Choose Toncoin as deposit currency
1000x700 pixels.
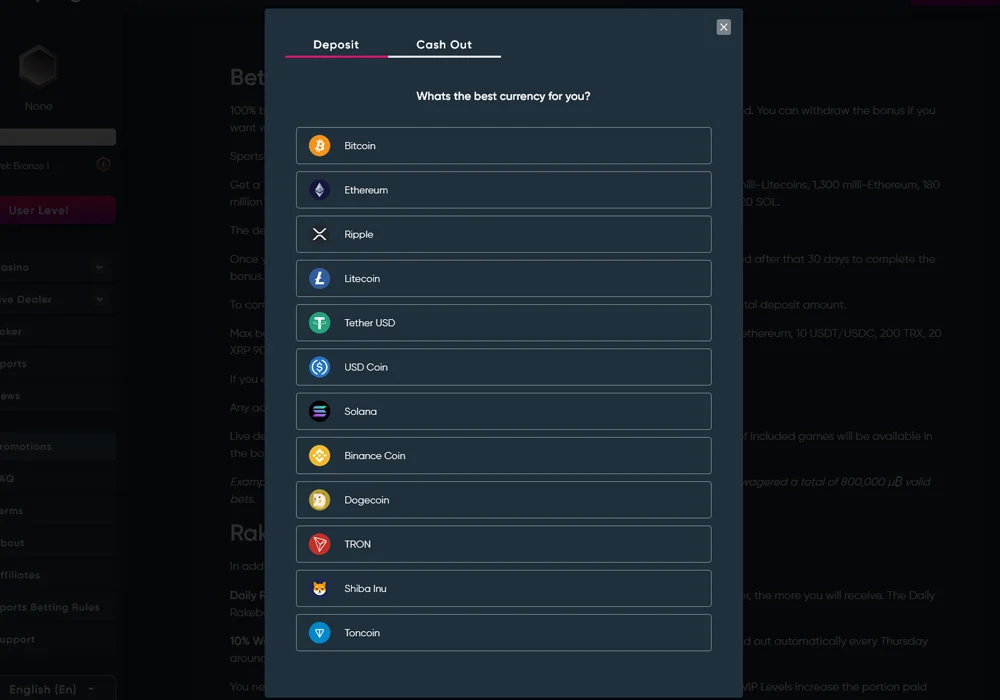tap(500, 632)
